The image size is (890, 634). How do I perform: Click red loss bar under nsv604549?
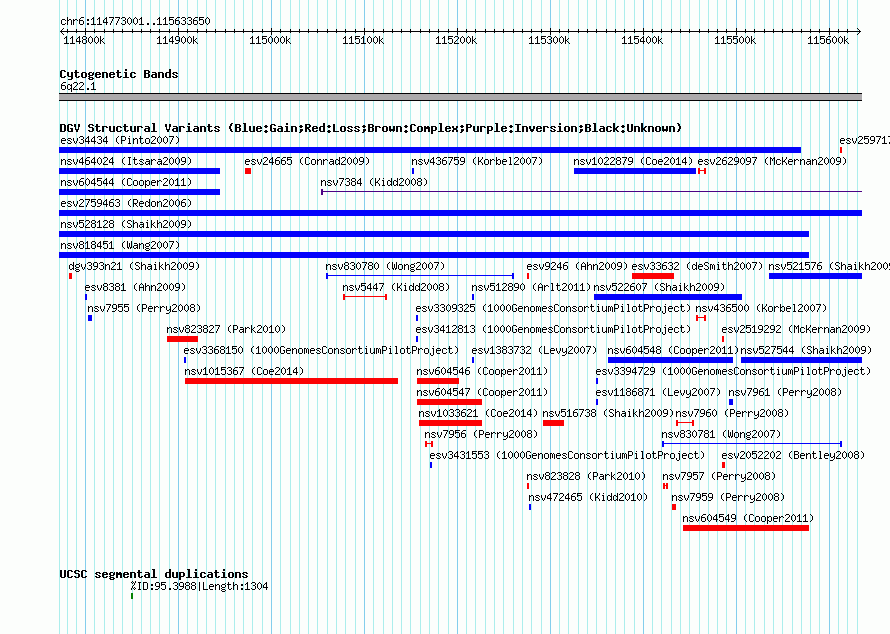pyautogui.click(x=746, y=528)
